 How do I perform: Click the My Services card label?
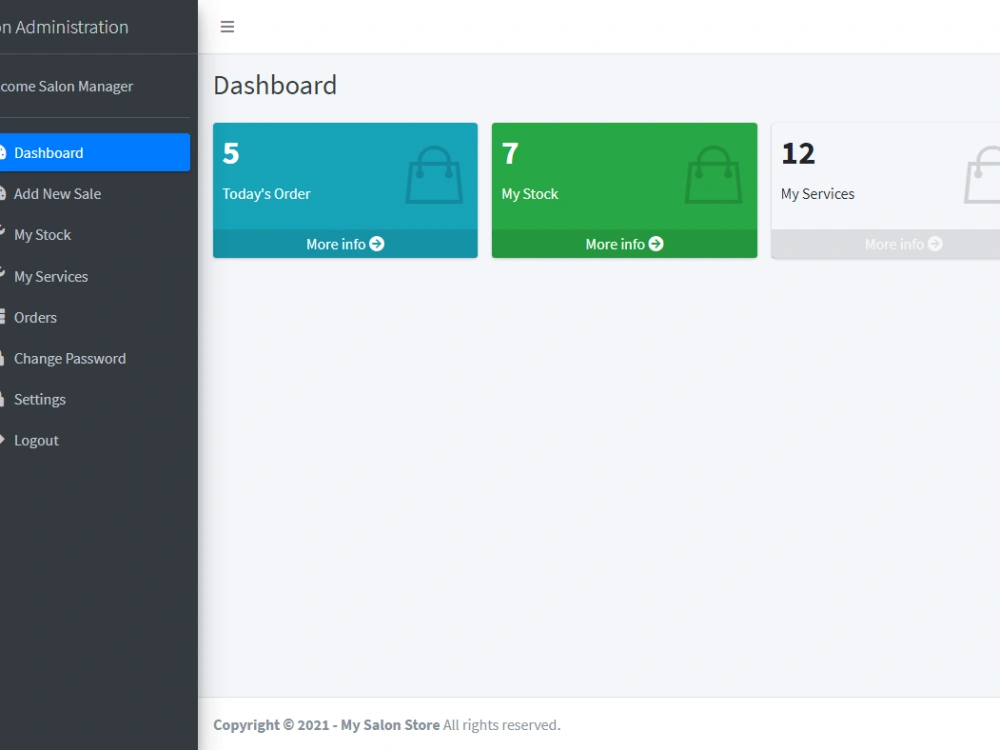(818, 194)
